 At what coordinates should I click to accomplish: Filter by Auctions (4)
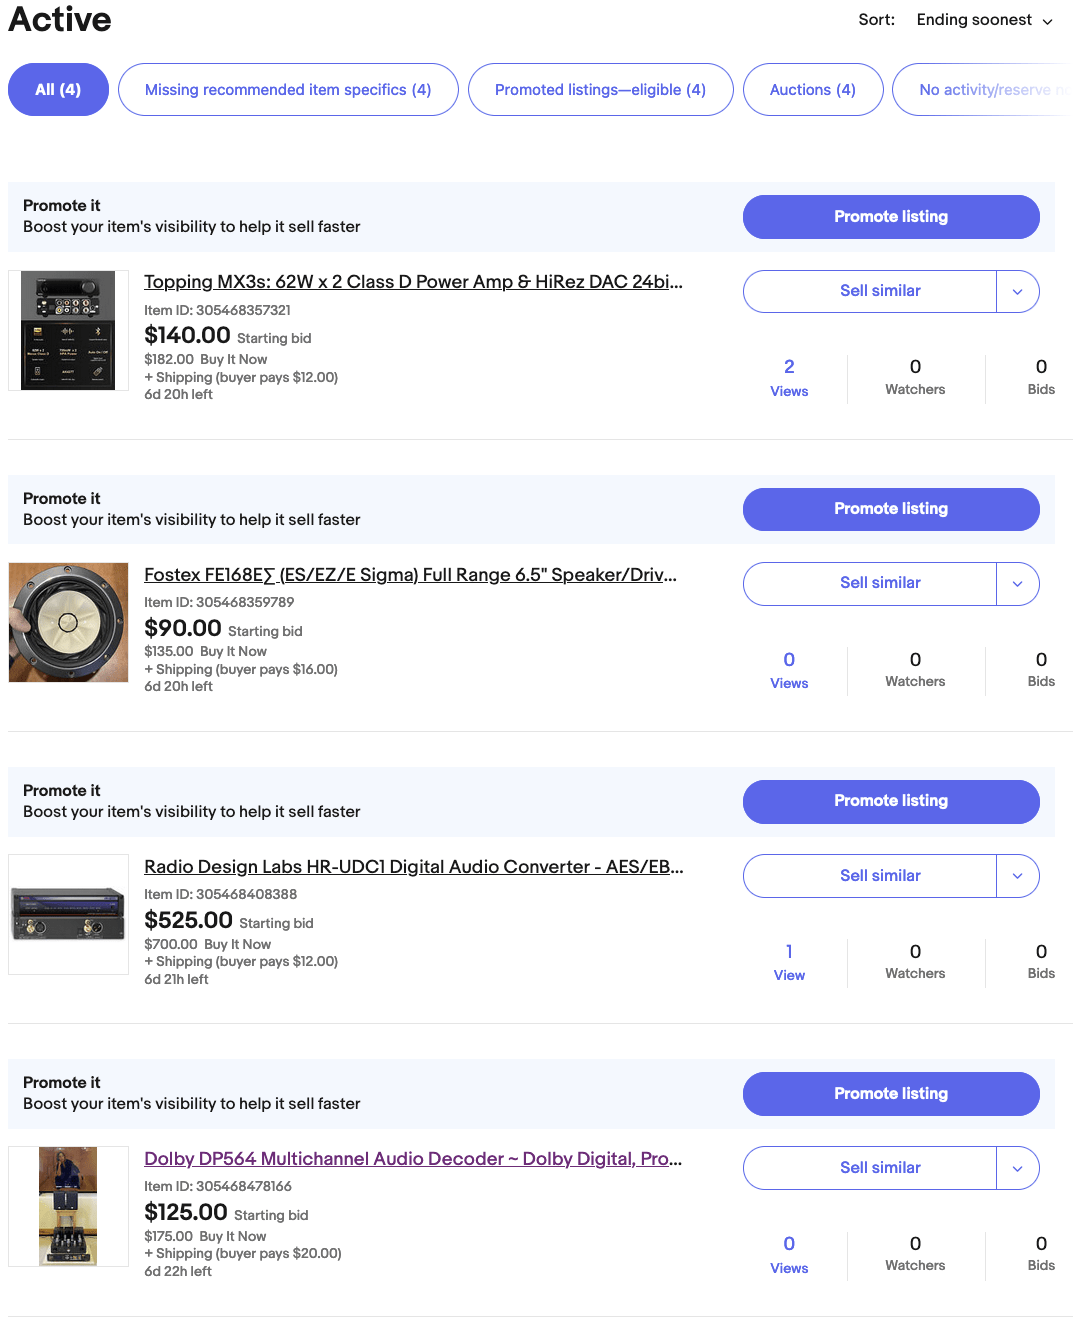coord(813,90)
